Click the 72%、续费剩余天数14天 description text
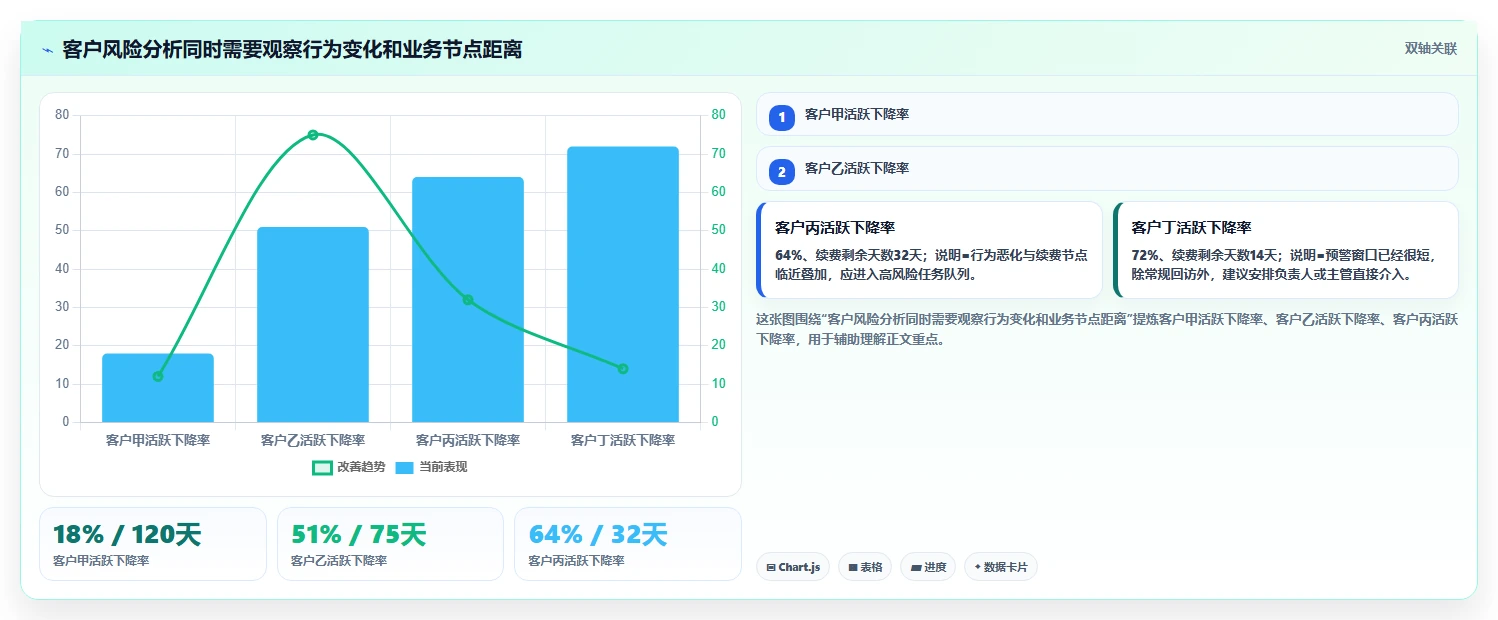Screen dimensions: 1498x620 (x=1283, y=264)
